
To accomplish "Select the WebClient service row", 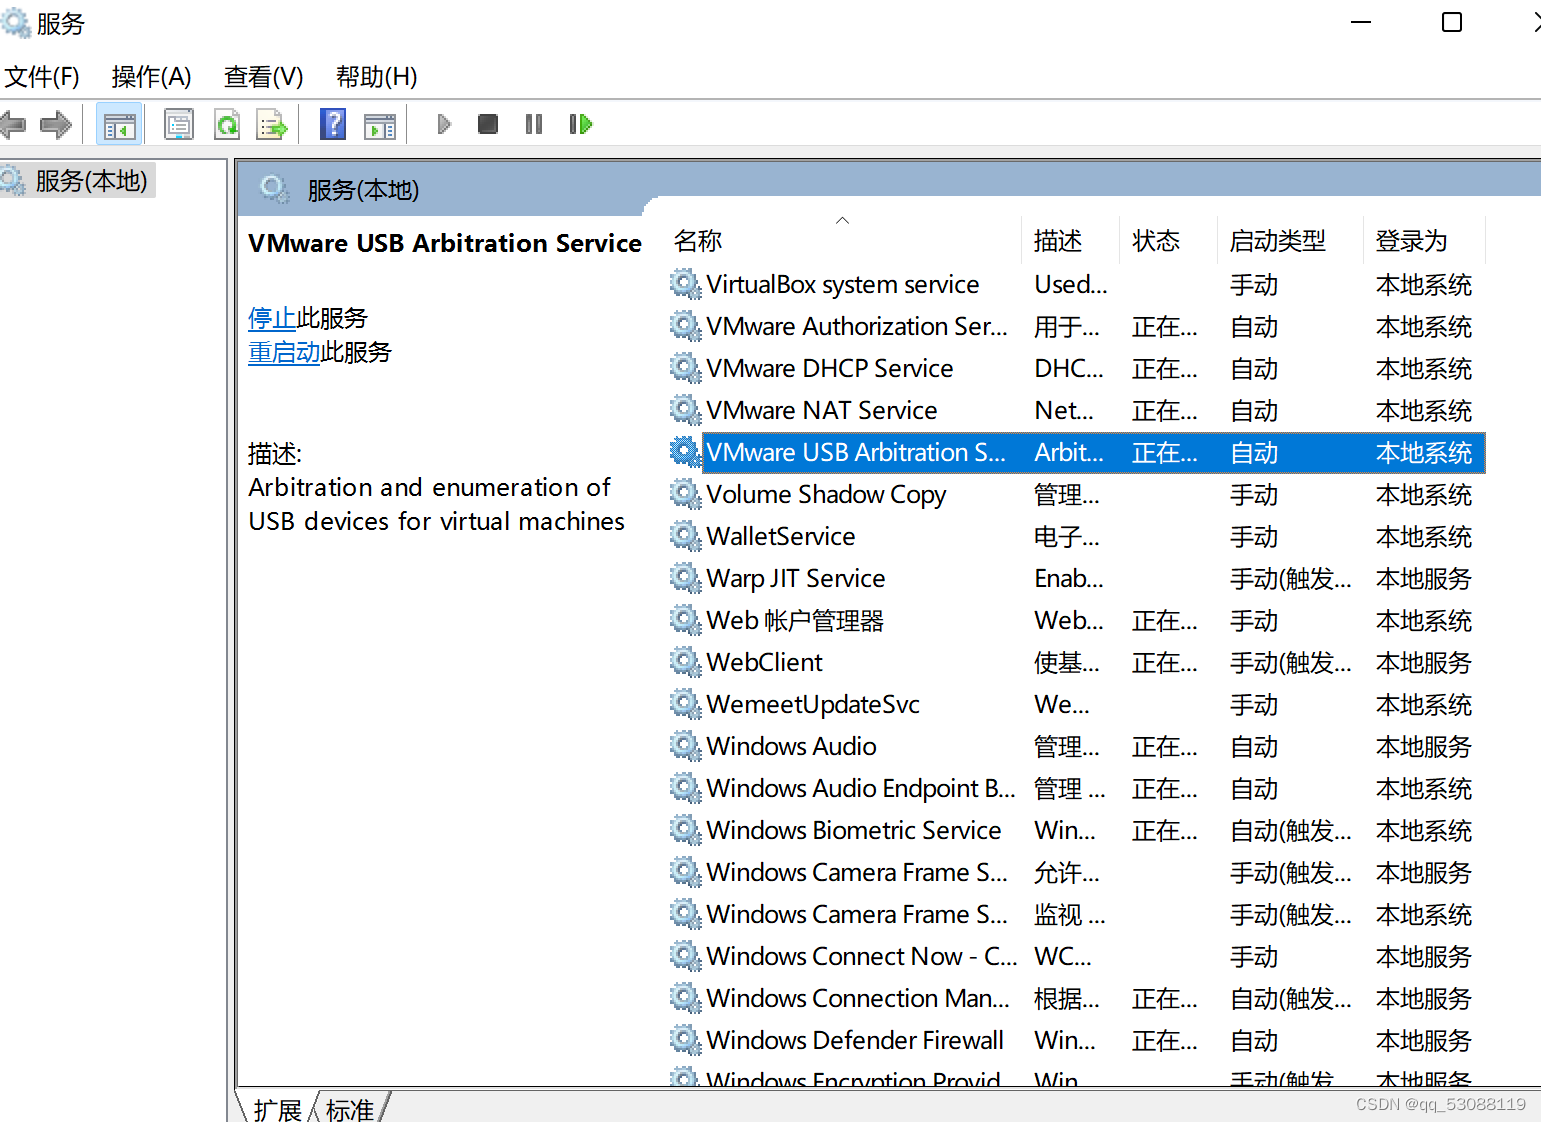I will (1077, 663).
